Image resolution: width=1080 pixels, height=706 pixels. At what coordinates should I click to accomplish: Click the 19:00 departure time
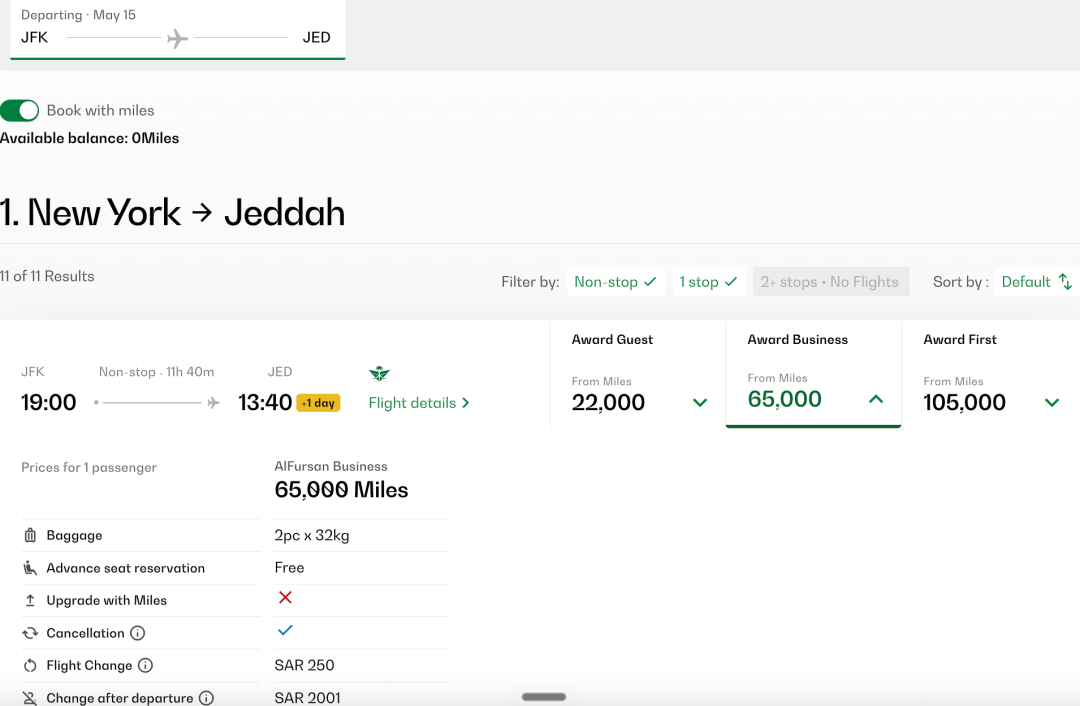click(49, 402)
